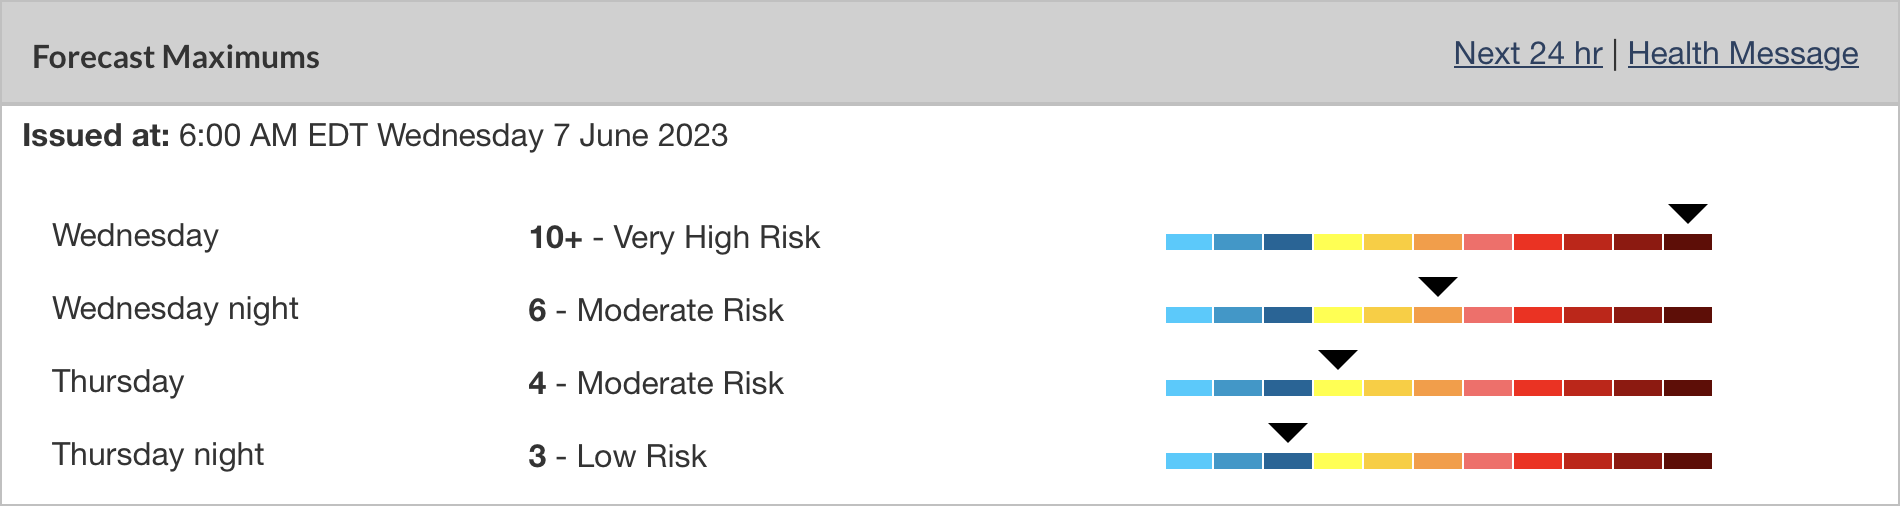Viewport: 1900px width, 506px height.
Task: Click the light blue segment in Wednesday's scale
Action: pyautogui.click(x=1189, y=242)
